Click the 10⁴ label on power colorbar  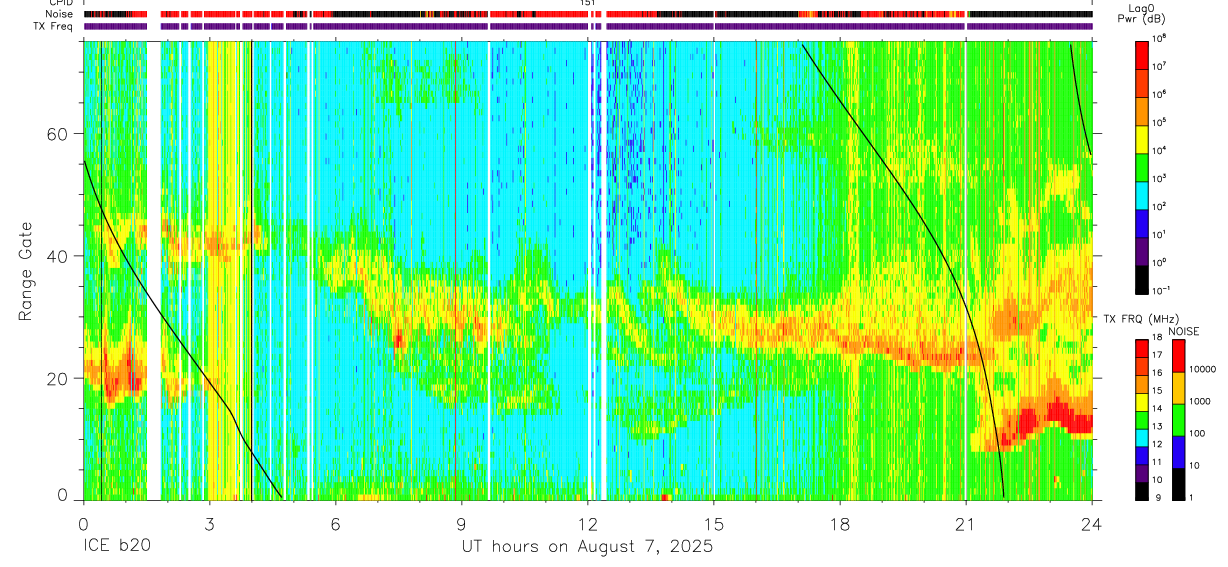1160,150
